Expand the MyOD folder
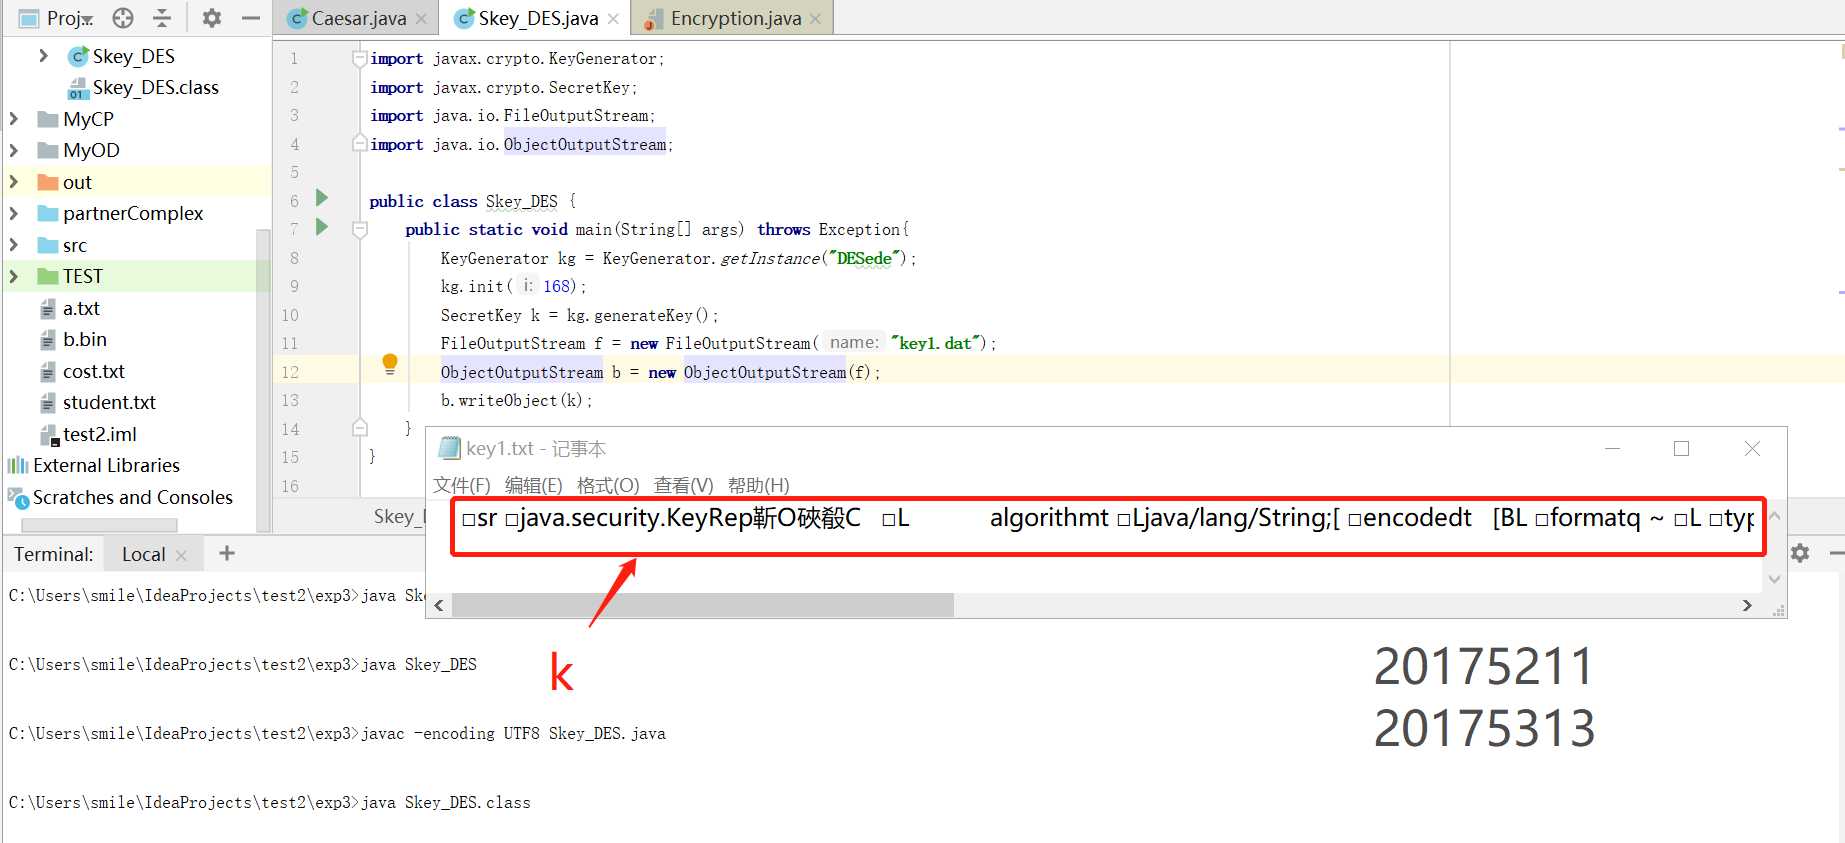The image size is (1845, 843). [13, 150]
